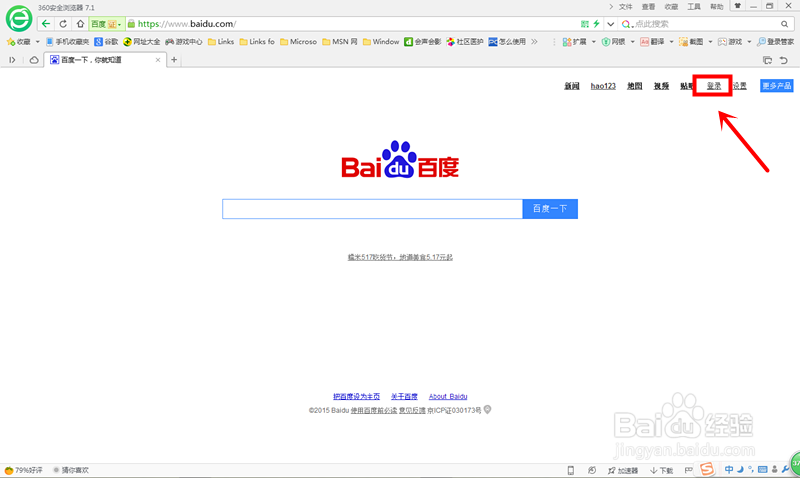
Task: Open the 谷歌 bookmark
Action: (x=106, y=42)
